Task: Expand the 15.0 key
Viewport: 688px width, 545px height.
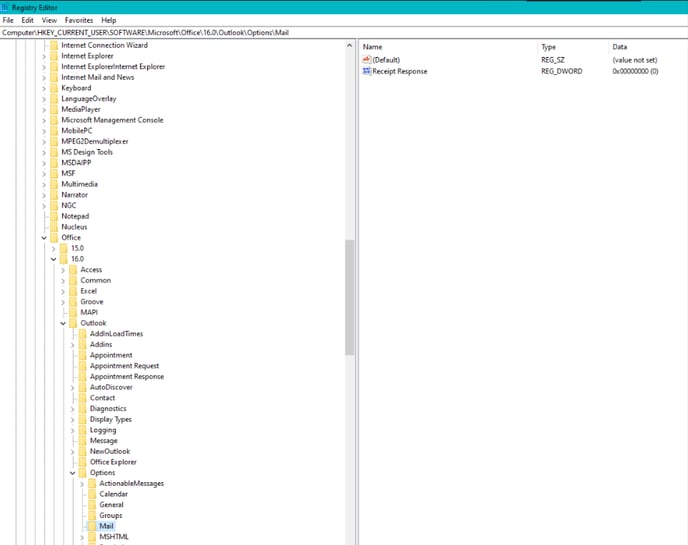Action: 54,249
